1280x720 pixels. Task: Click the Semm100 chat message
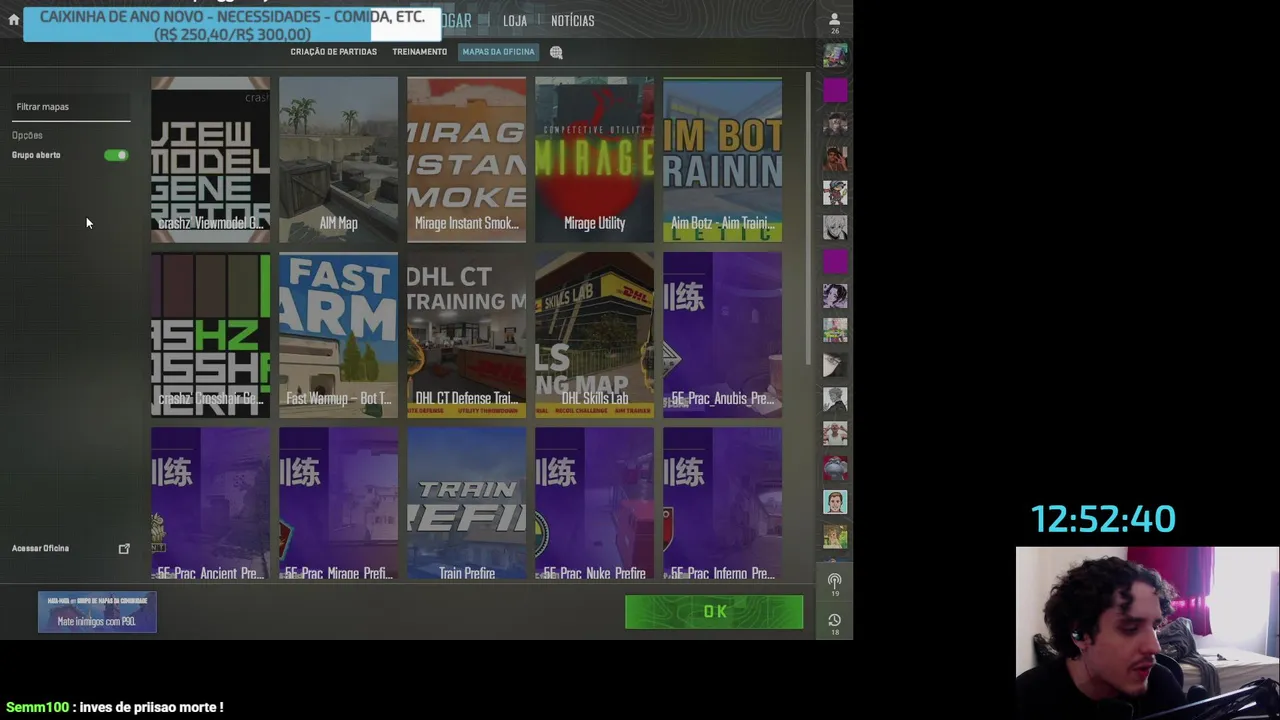114,707
